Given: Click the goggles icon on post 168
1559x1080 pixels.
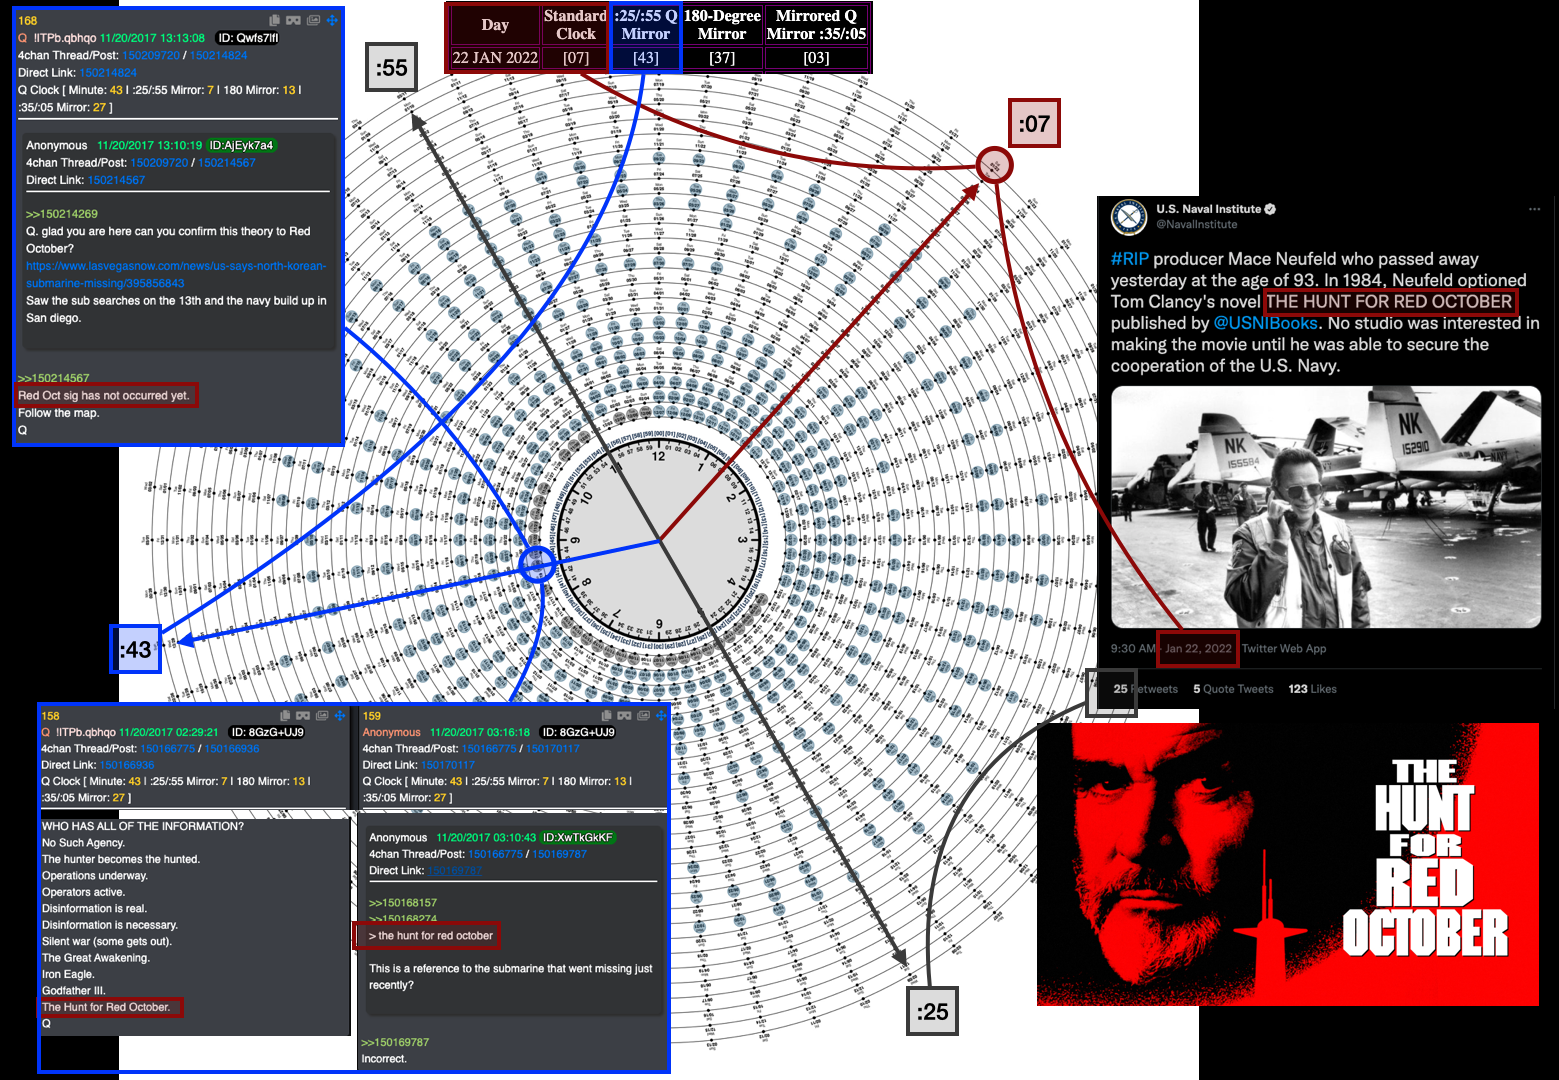Looking at the screenshot, I should 293,20.
